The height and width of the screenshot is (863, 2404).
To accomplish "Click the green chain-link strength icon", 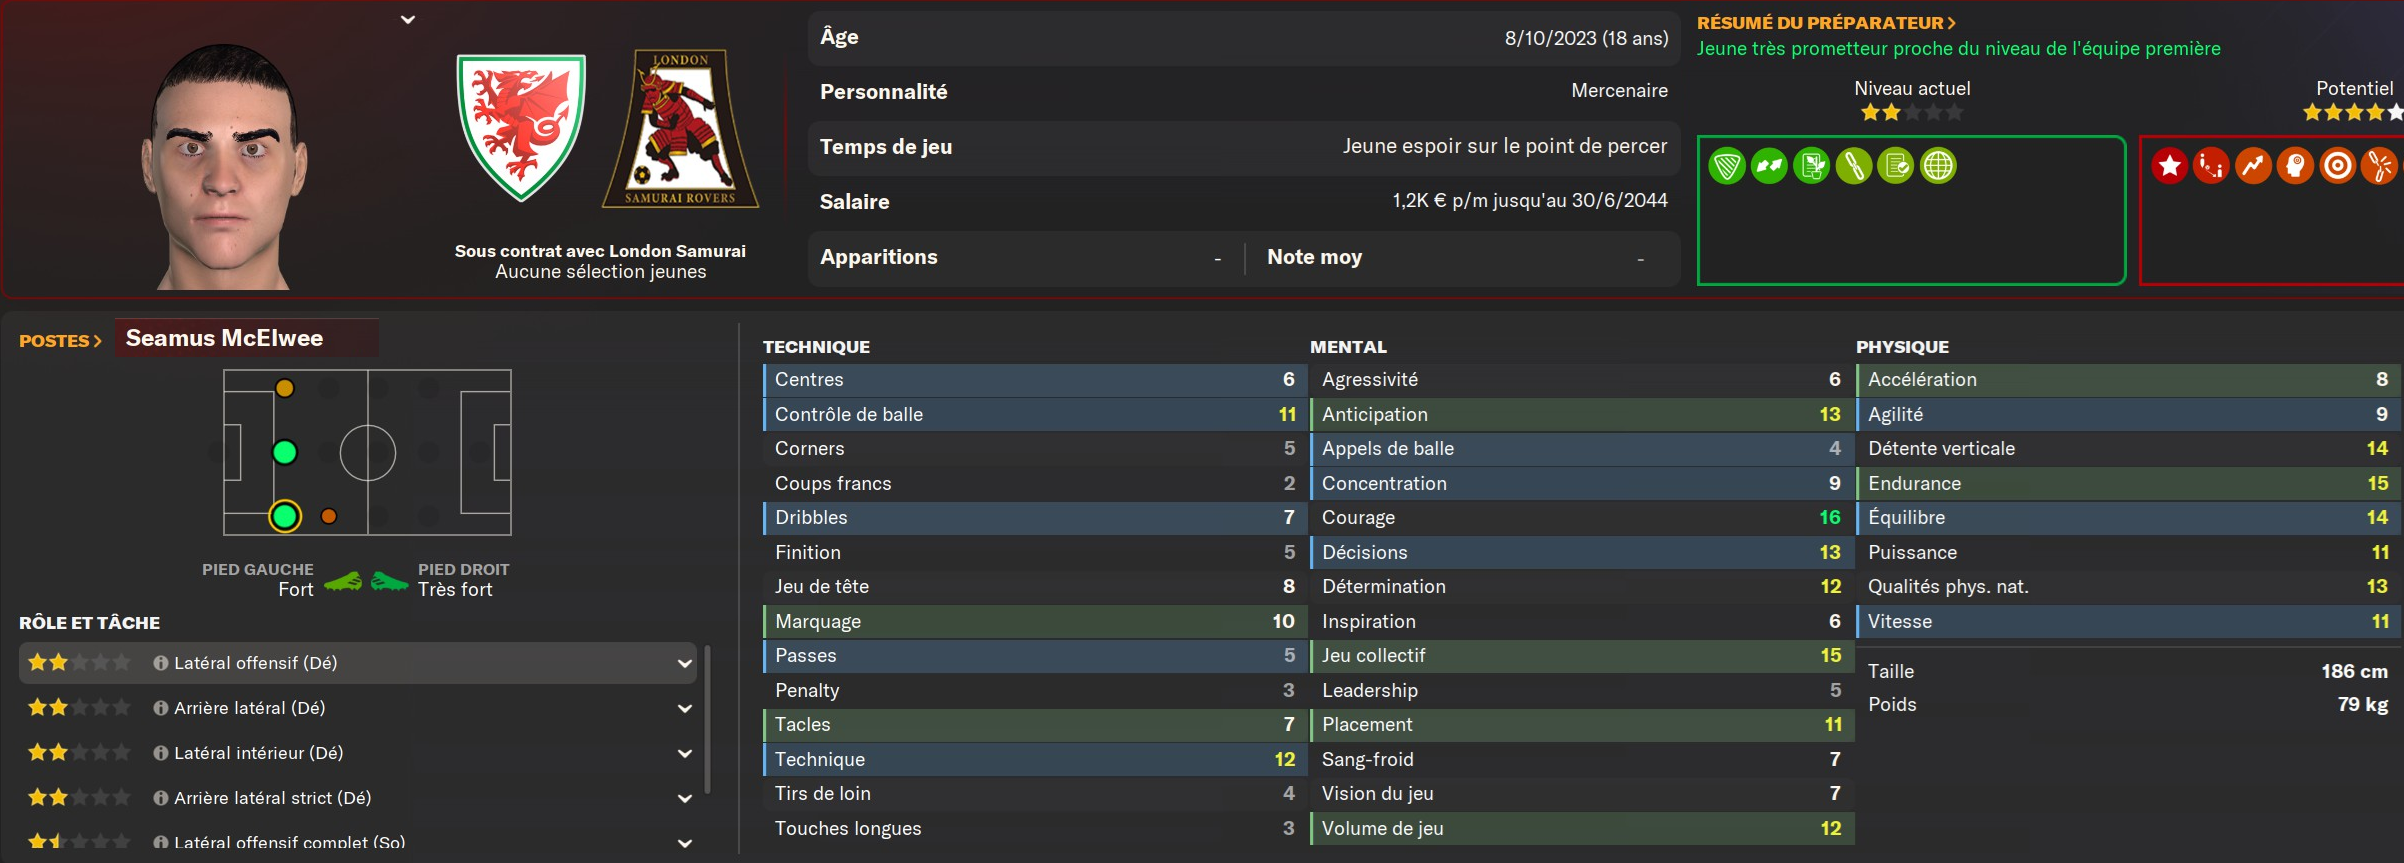I will coord(1853,166).
